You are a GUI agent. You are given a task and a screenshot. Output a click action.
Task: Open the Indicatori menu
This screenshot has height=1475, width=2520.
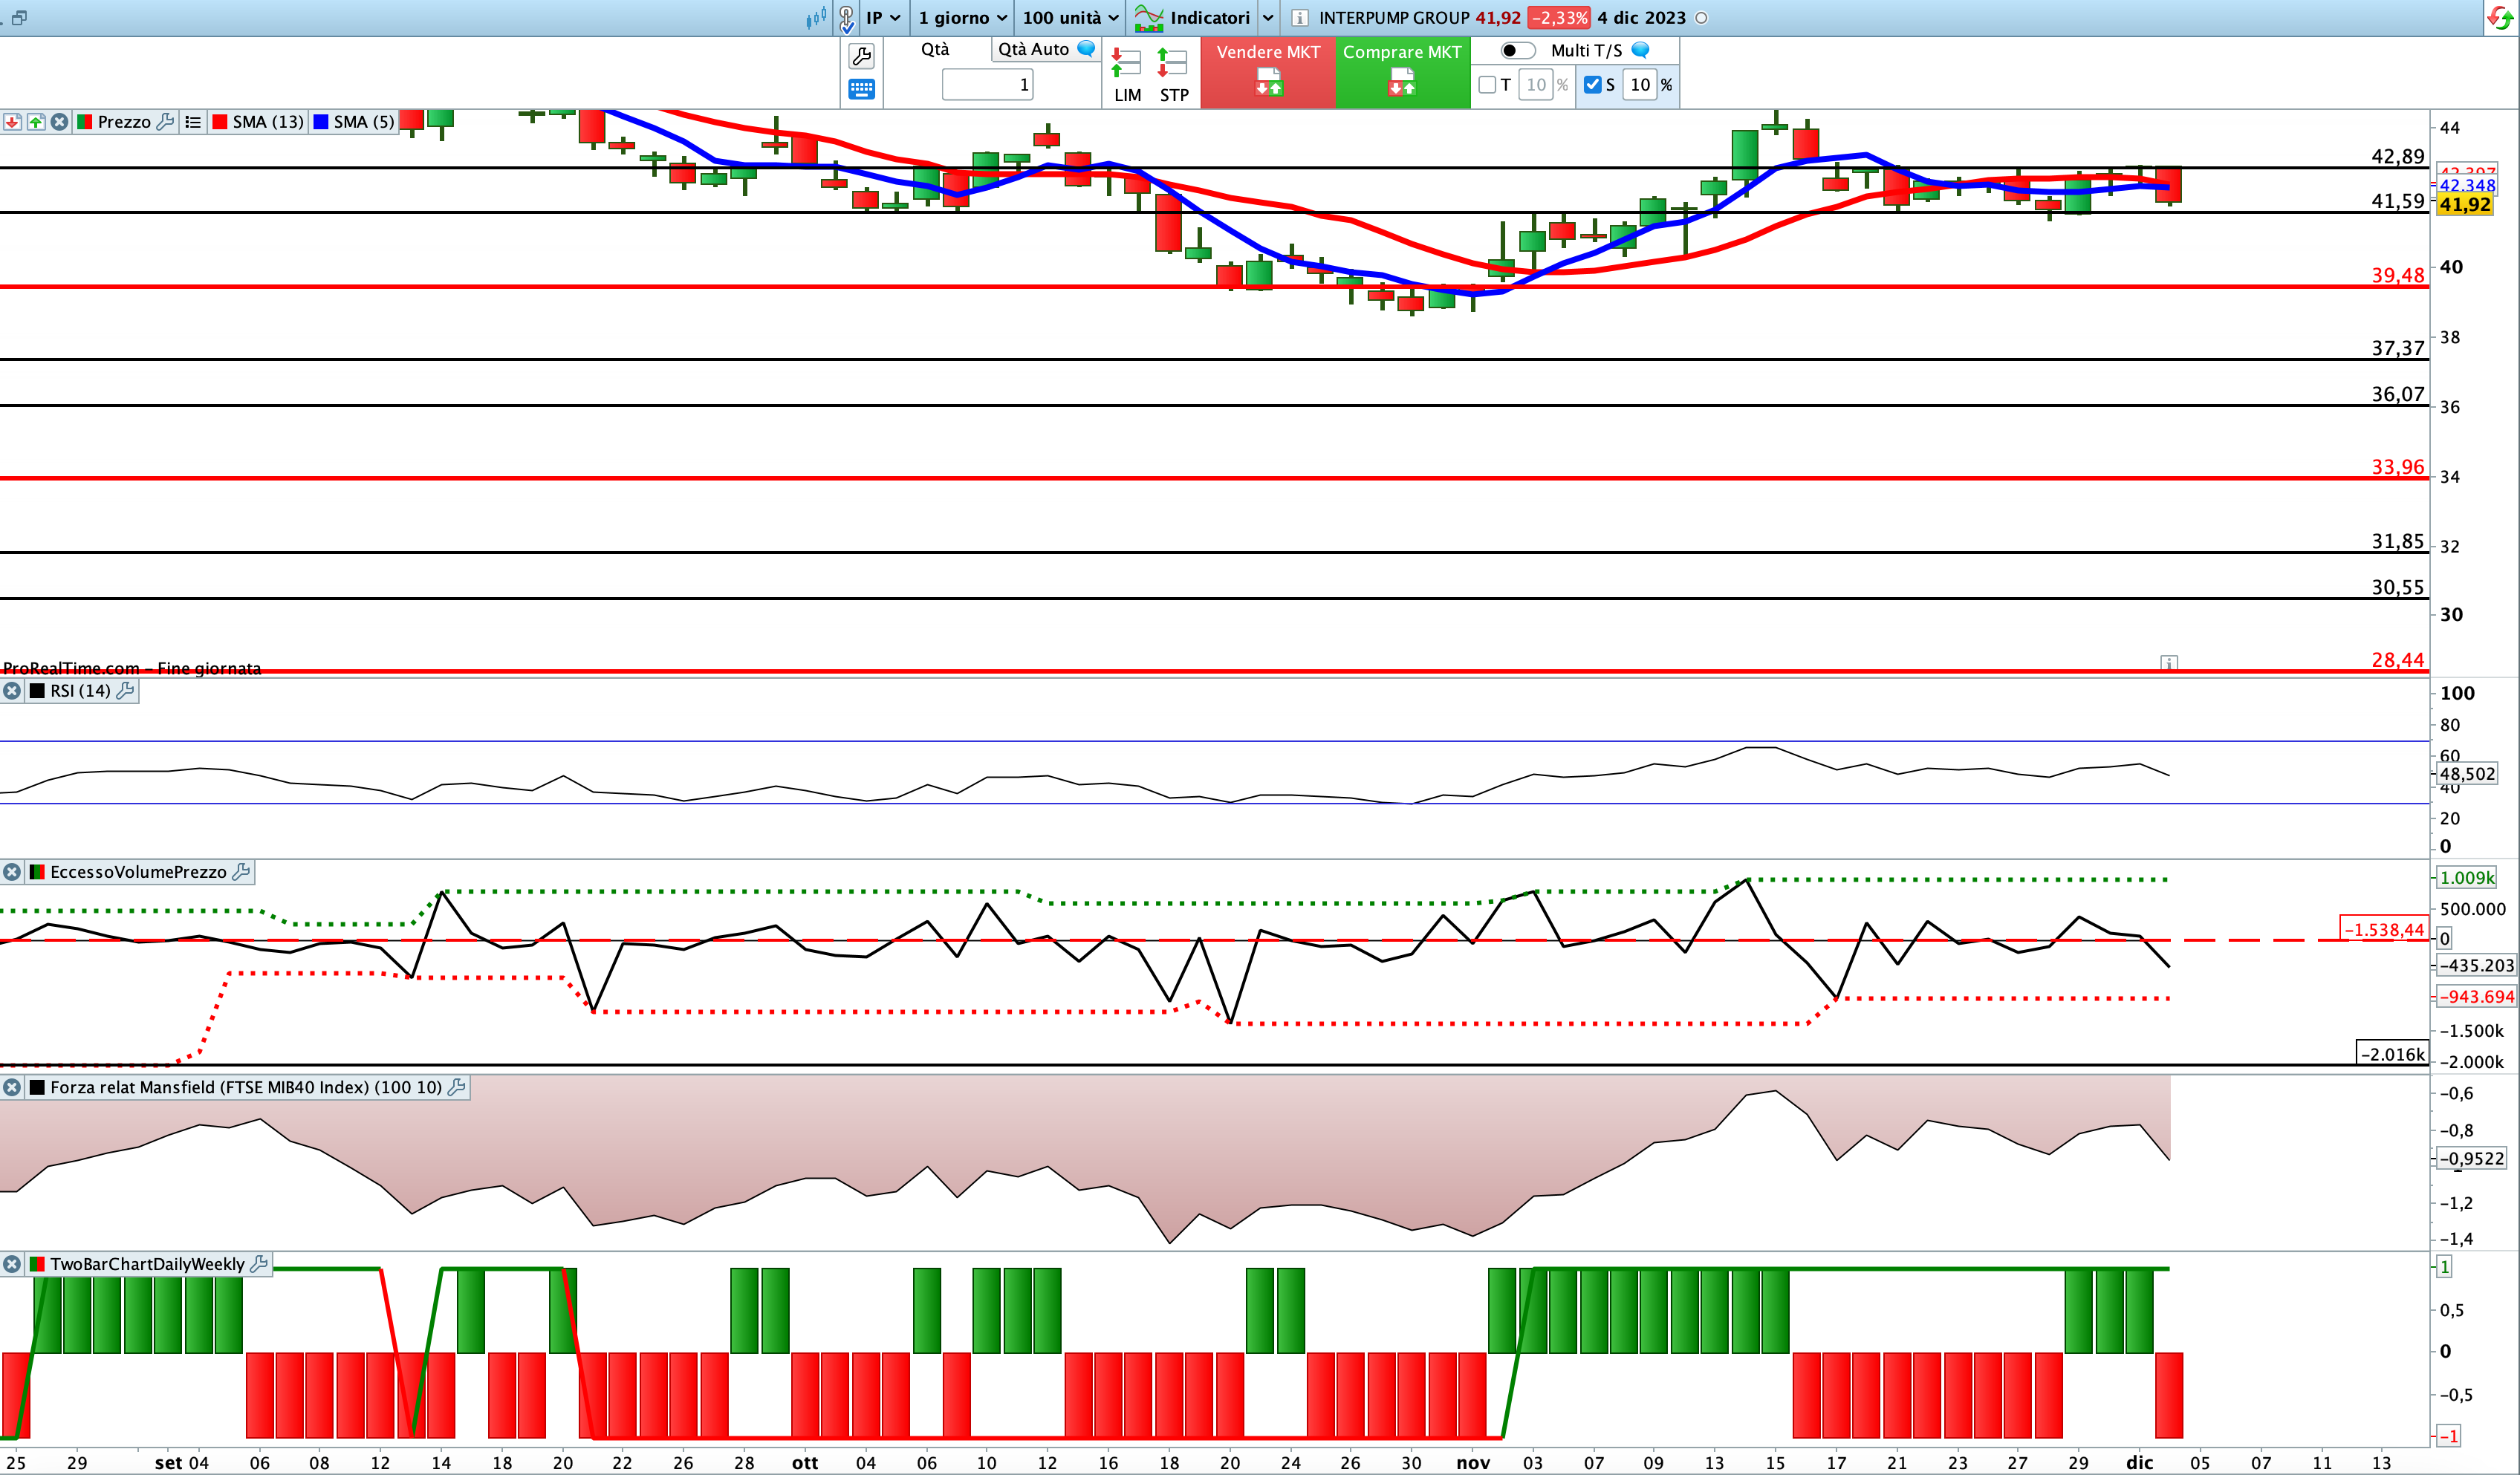click(x=1192, y=18)
